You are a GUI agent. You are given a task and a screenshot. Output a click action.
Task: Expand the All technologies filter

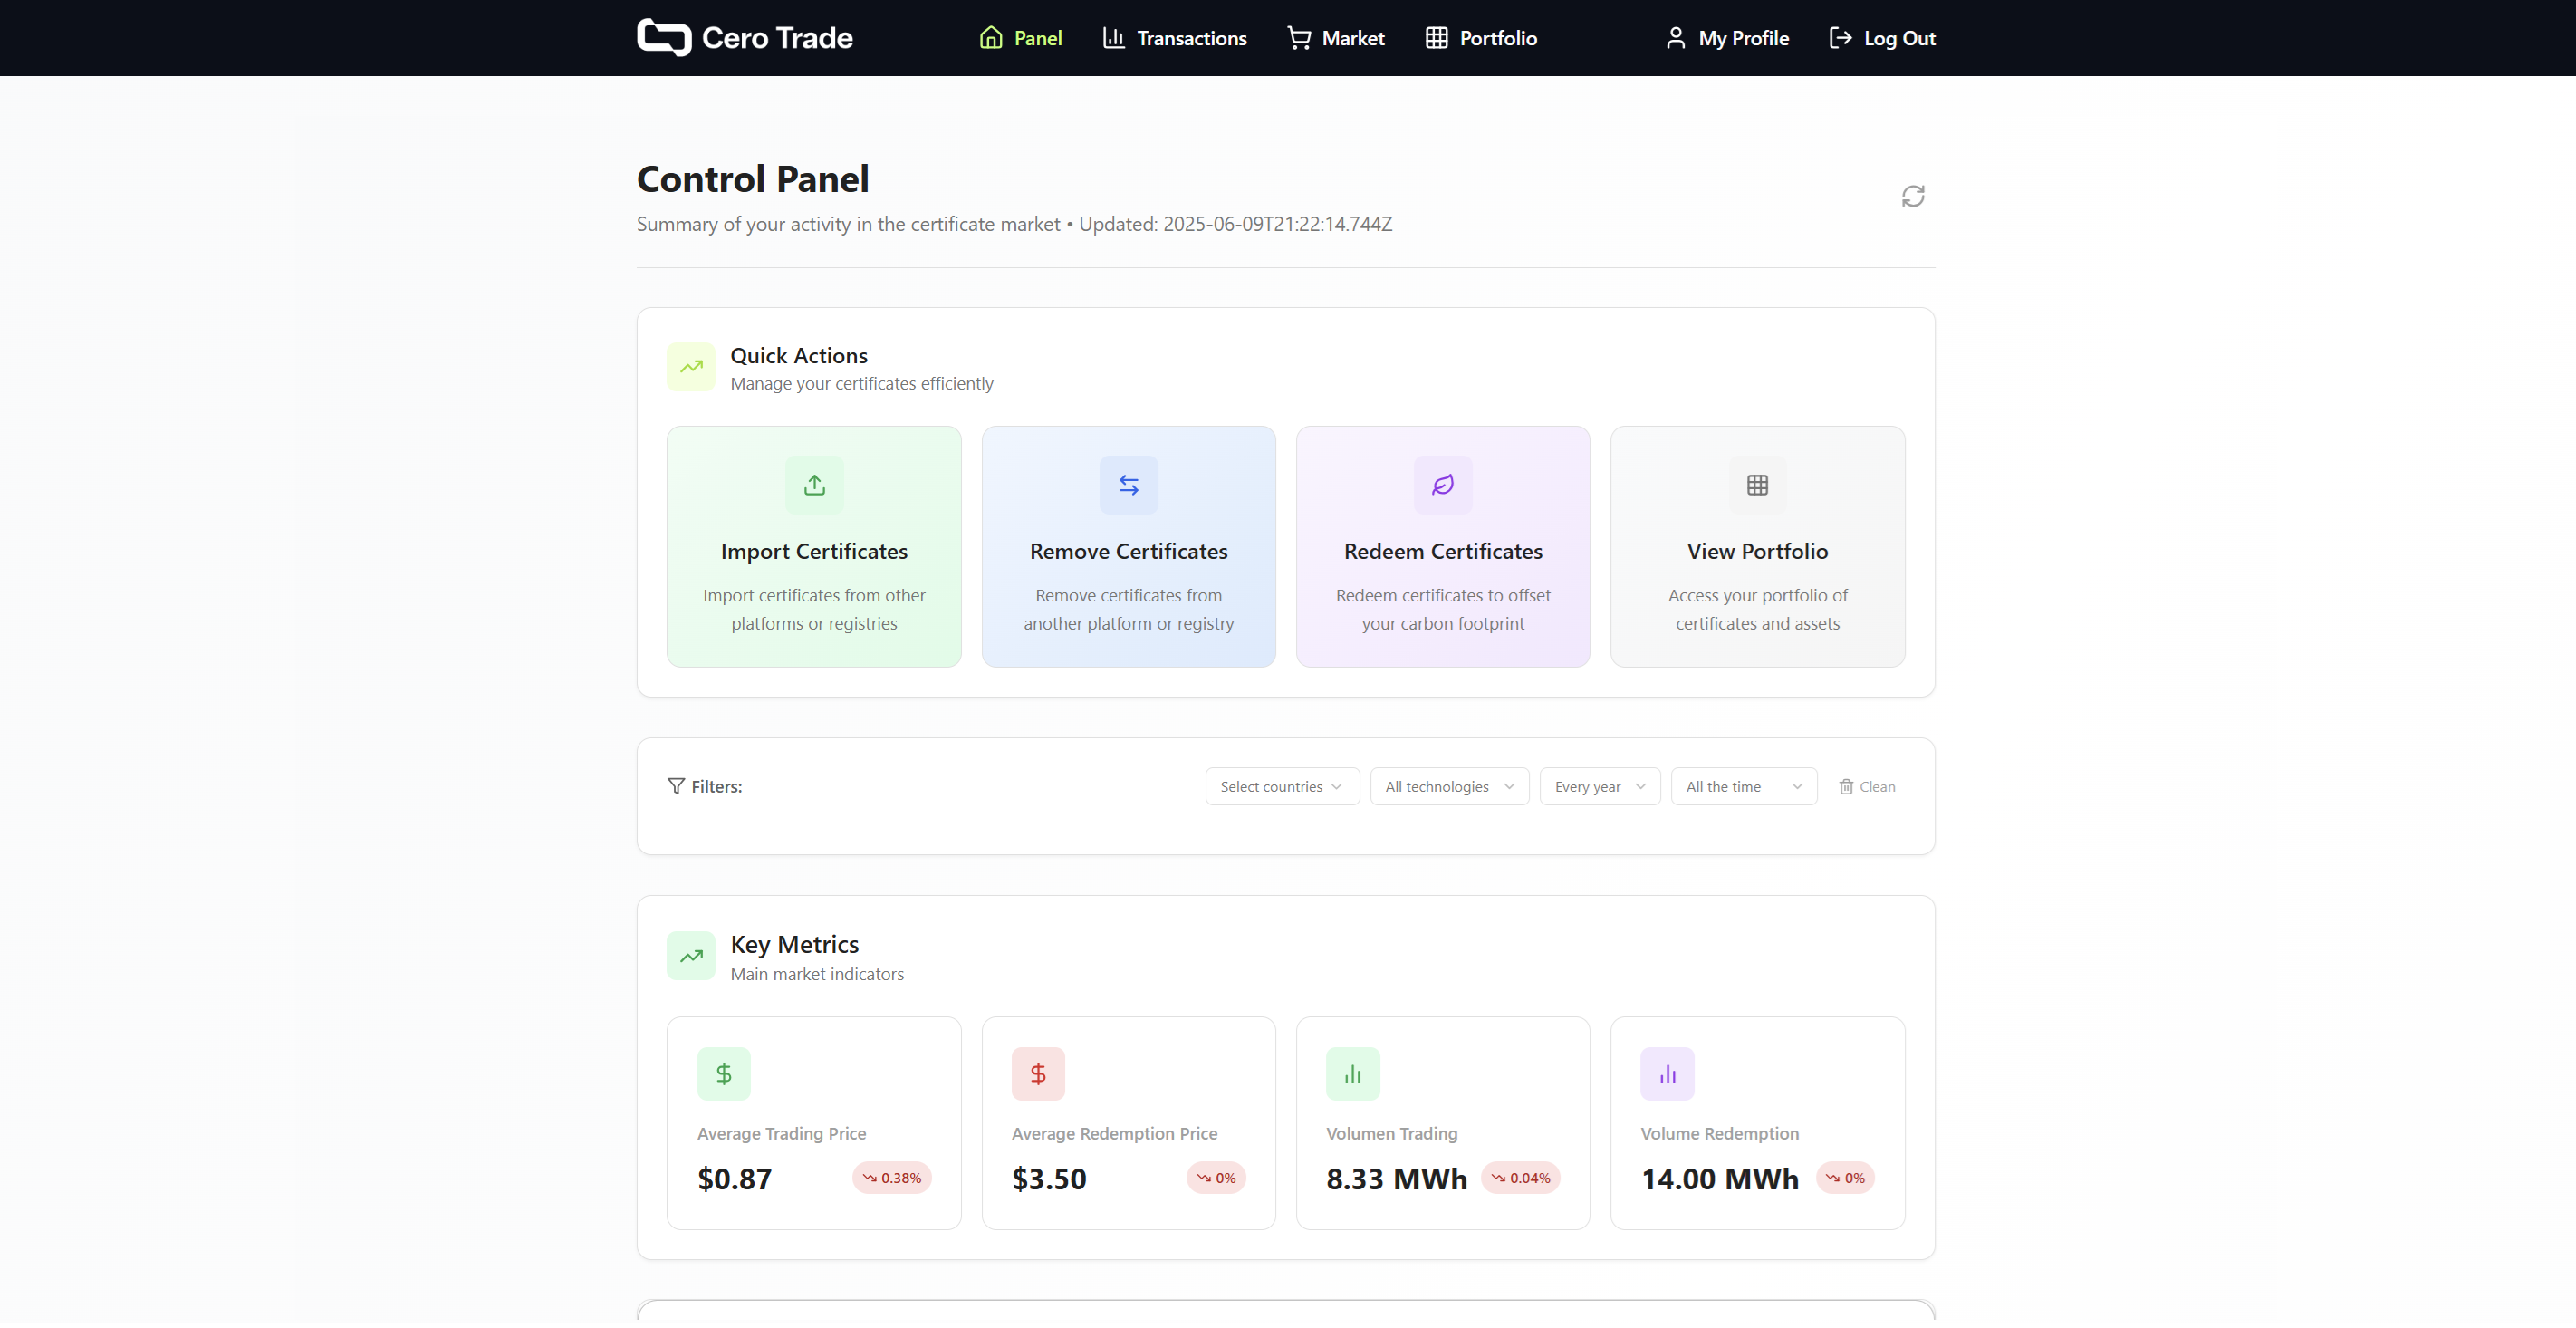[x=1448, y=786]
